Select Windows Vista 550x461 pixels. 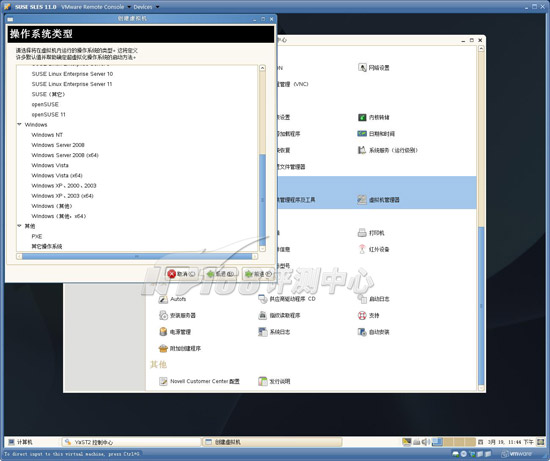tap(50, 166)
